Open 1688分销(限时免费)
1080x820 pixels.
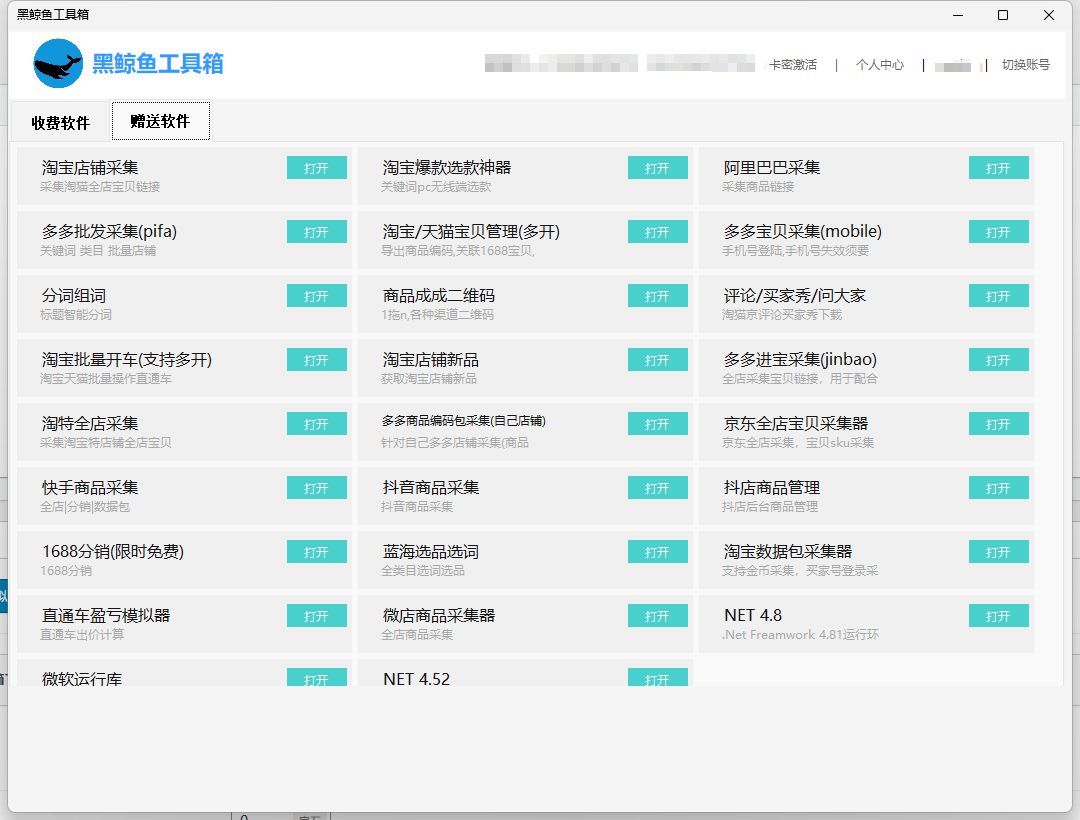click(316, 552)
